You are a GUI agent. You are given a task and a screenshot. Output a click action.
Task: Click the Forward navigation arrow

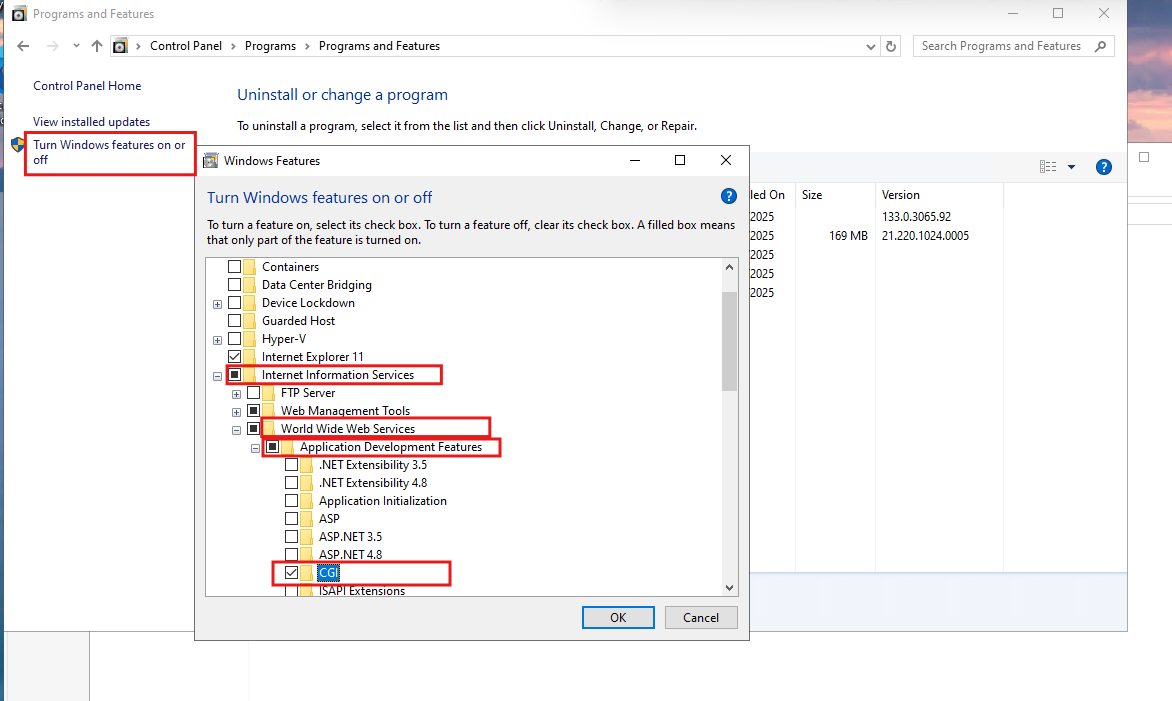[x=52, y=46]
